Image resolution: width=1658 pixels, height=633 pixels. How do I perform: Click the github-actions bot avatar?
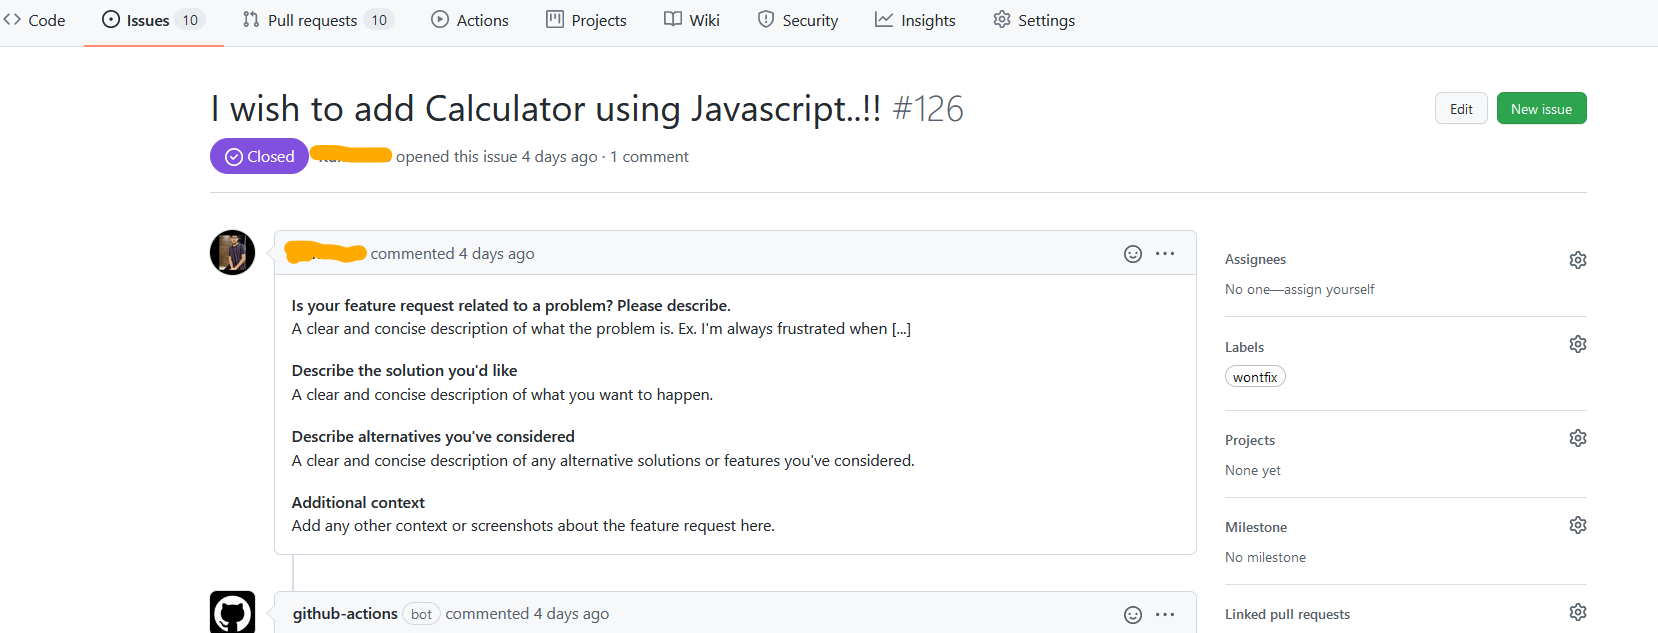pos(232,612)
